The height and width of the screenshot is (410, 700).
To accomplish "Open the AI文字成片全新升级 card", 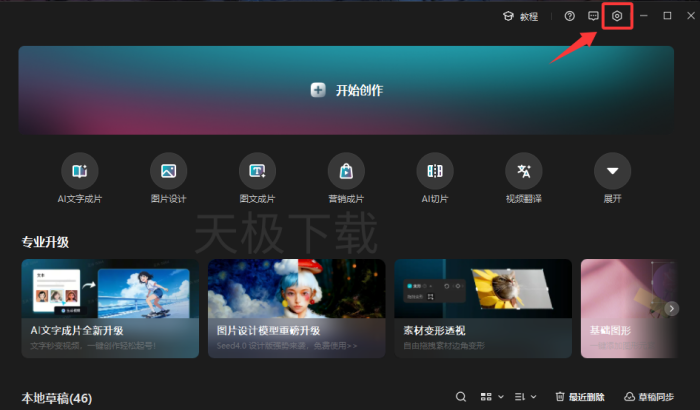I will click(x=110, y=308).
